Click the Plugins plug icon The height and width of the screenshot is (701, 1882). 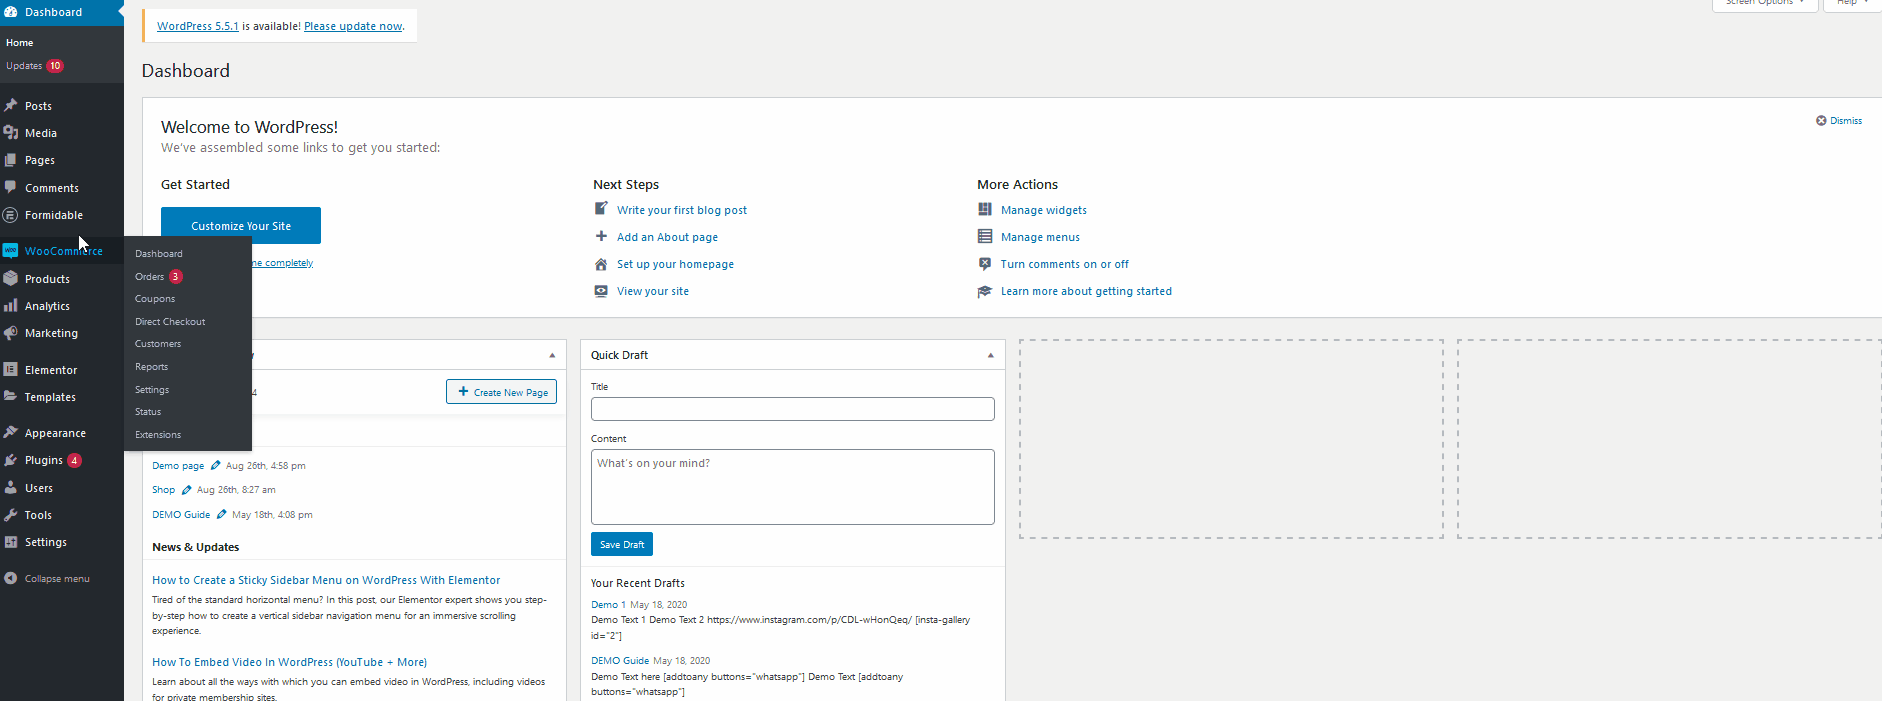pos(11,460)
